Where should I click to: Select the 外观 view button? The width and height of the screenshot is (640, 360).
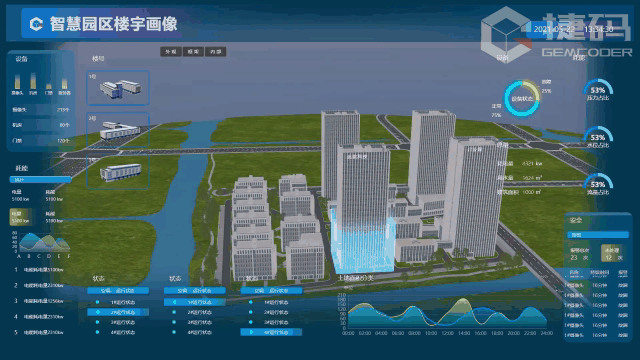[171, 52]
